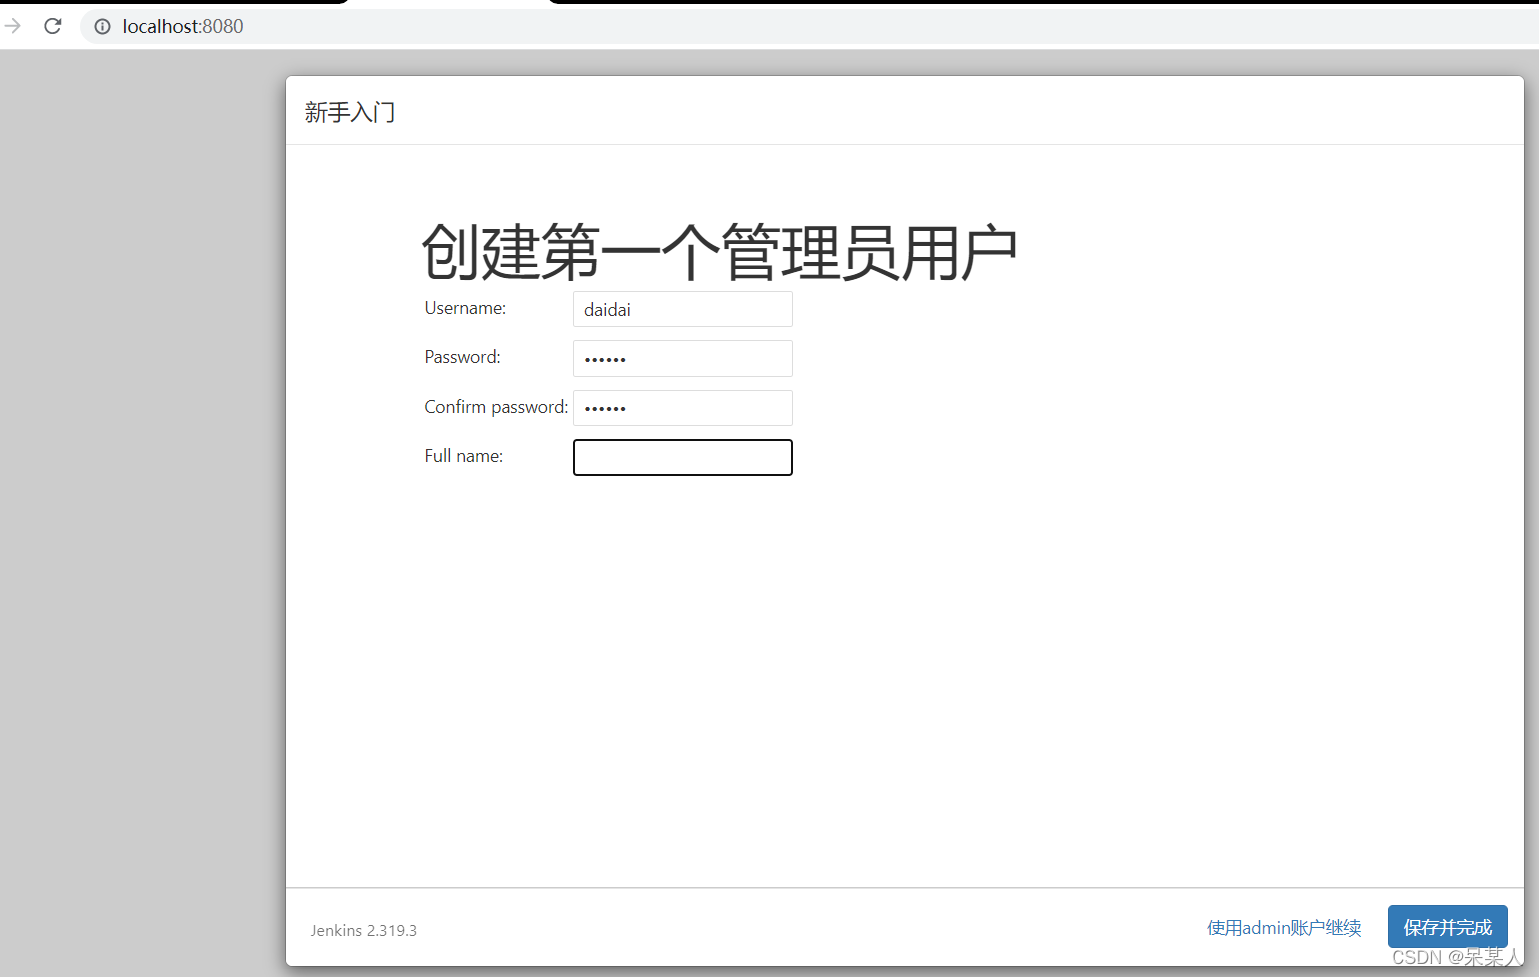
Task: Click the Password: label
Action: tap(462, 357)
